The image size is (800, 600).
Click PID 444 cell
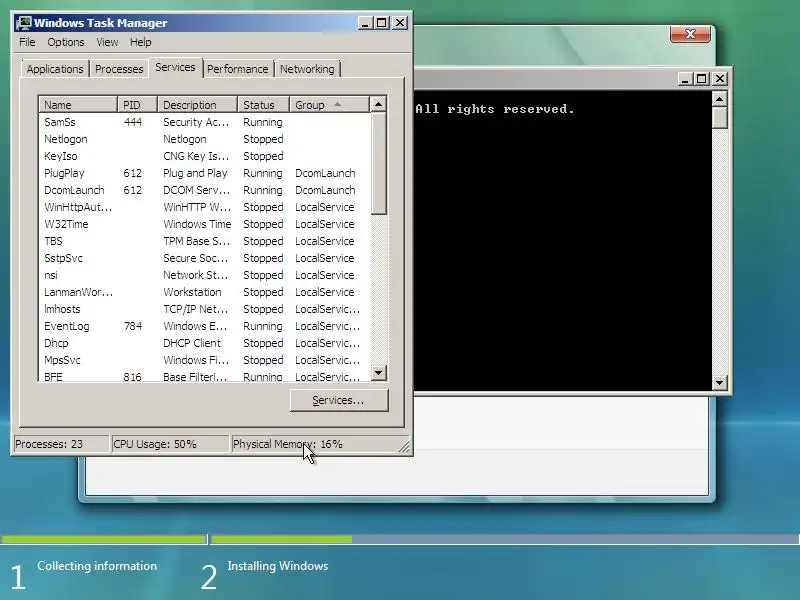click(133, 122)
